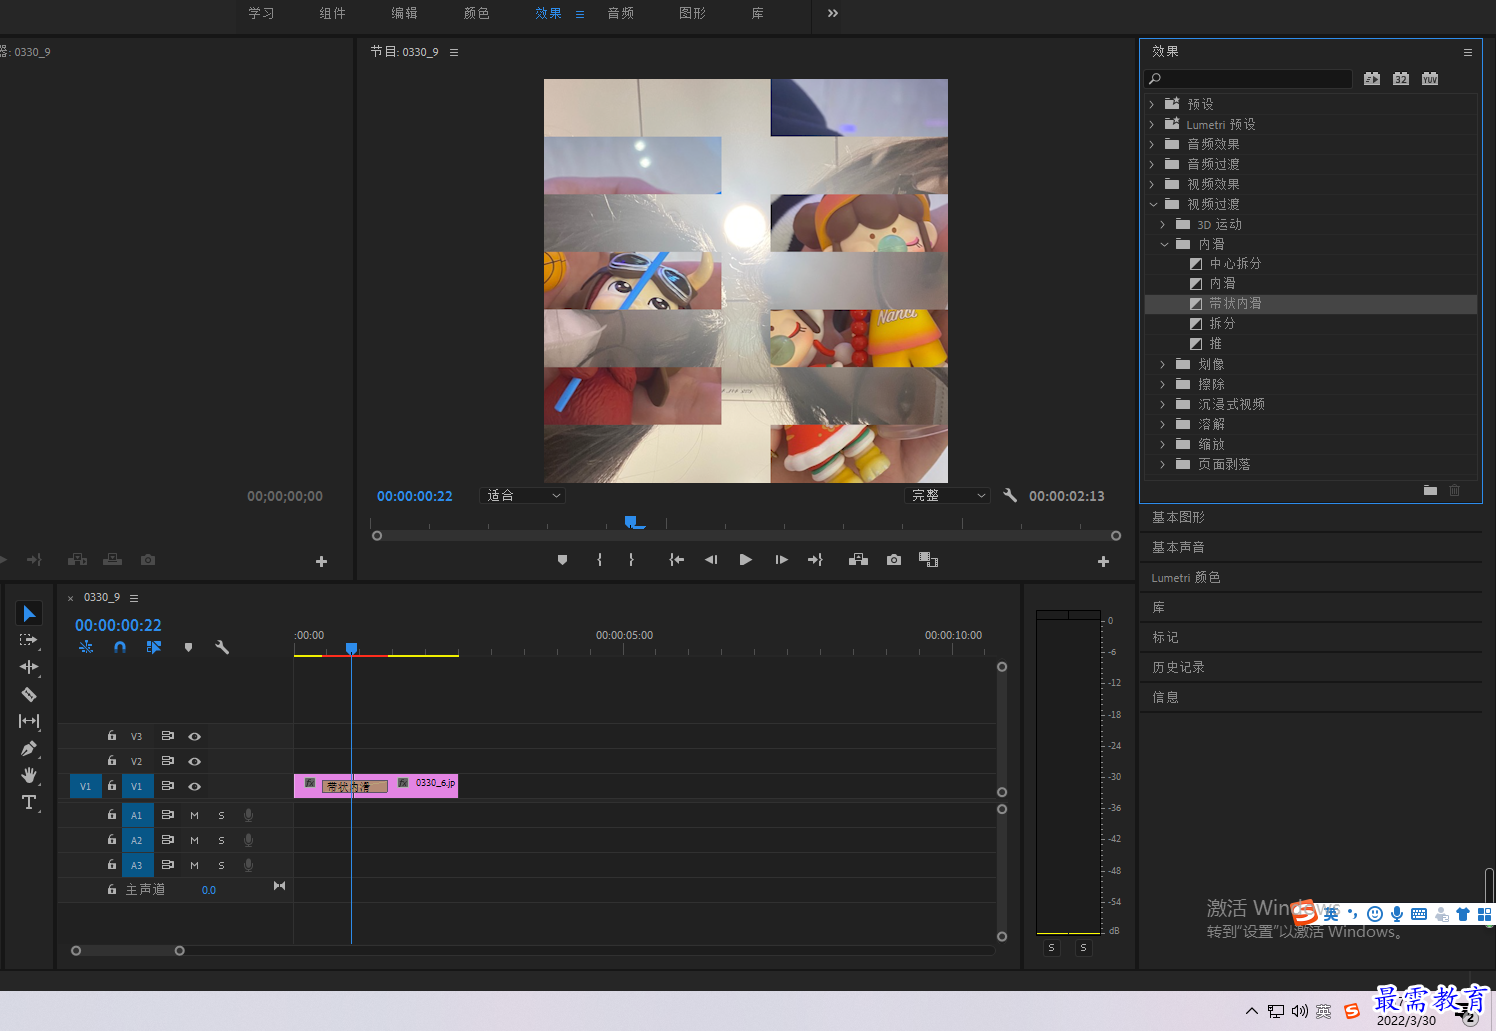Switch to 图形 workspace tab
The image size is (1496, 1031).
click(x=693, y=13)
